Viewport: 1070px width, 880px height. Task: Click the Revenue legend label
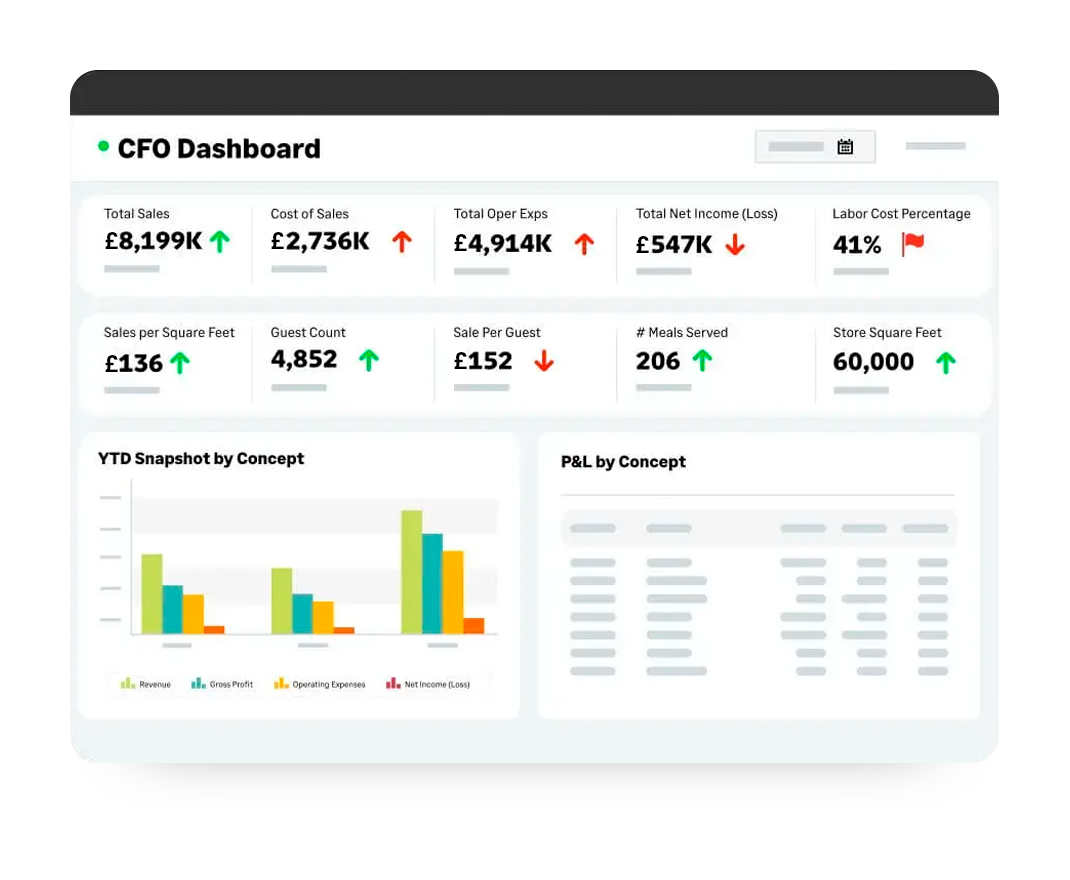pyautogui.click(x=155, y=684)
